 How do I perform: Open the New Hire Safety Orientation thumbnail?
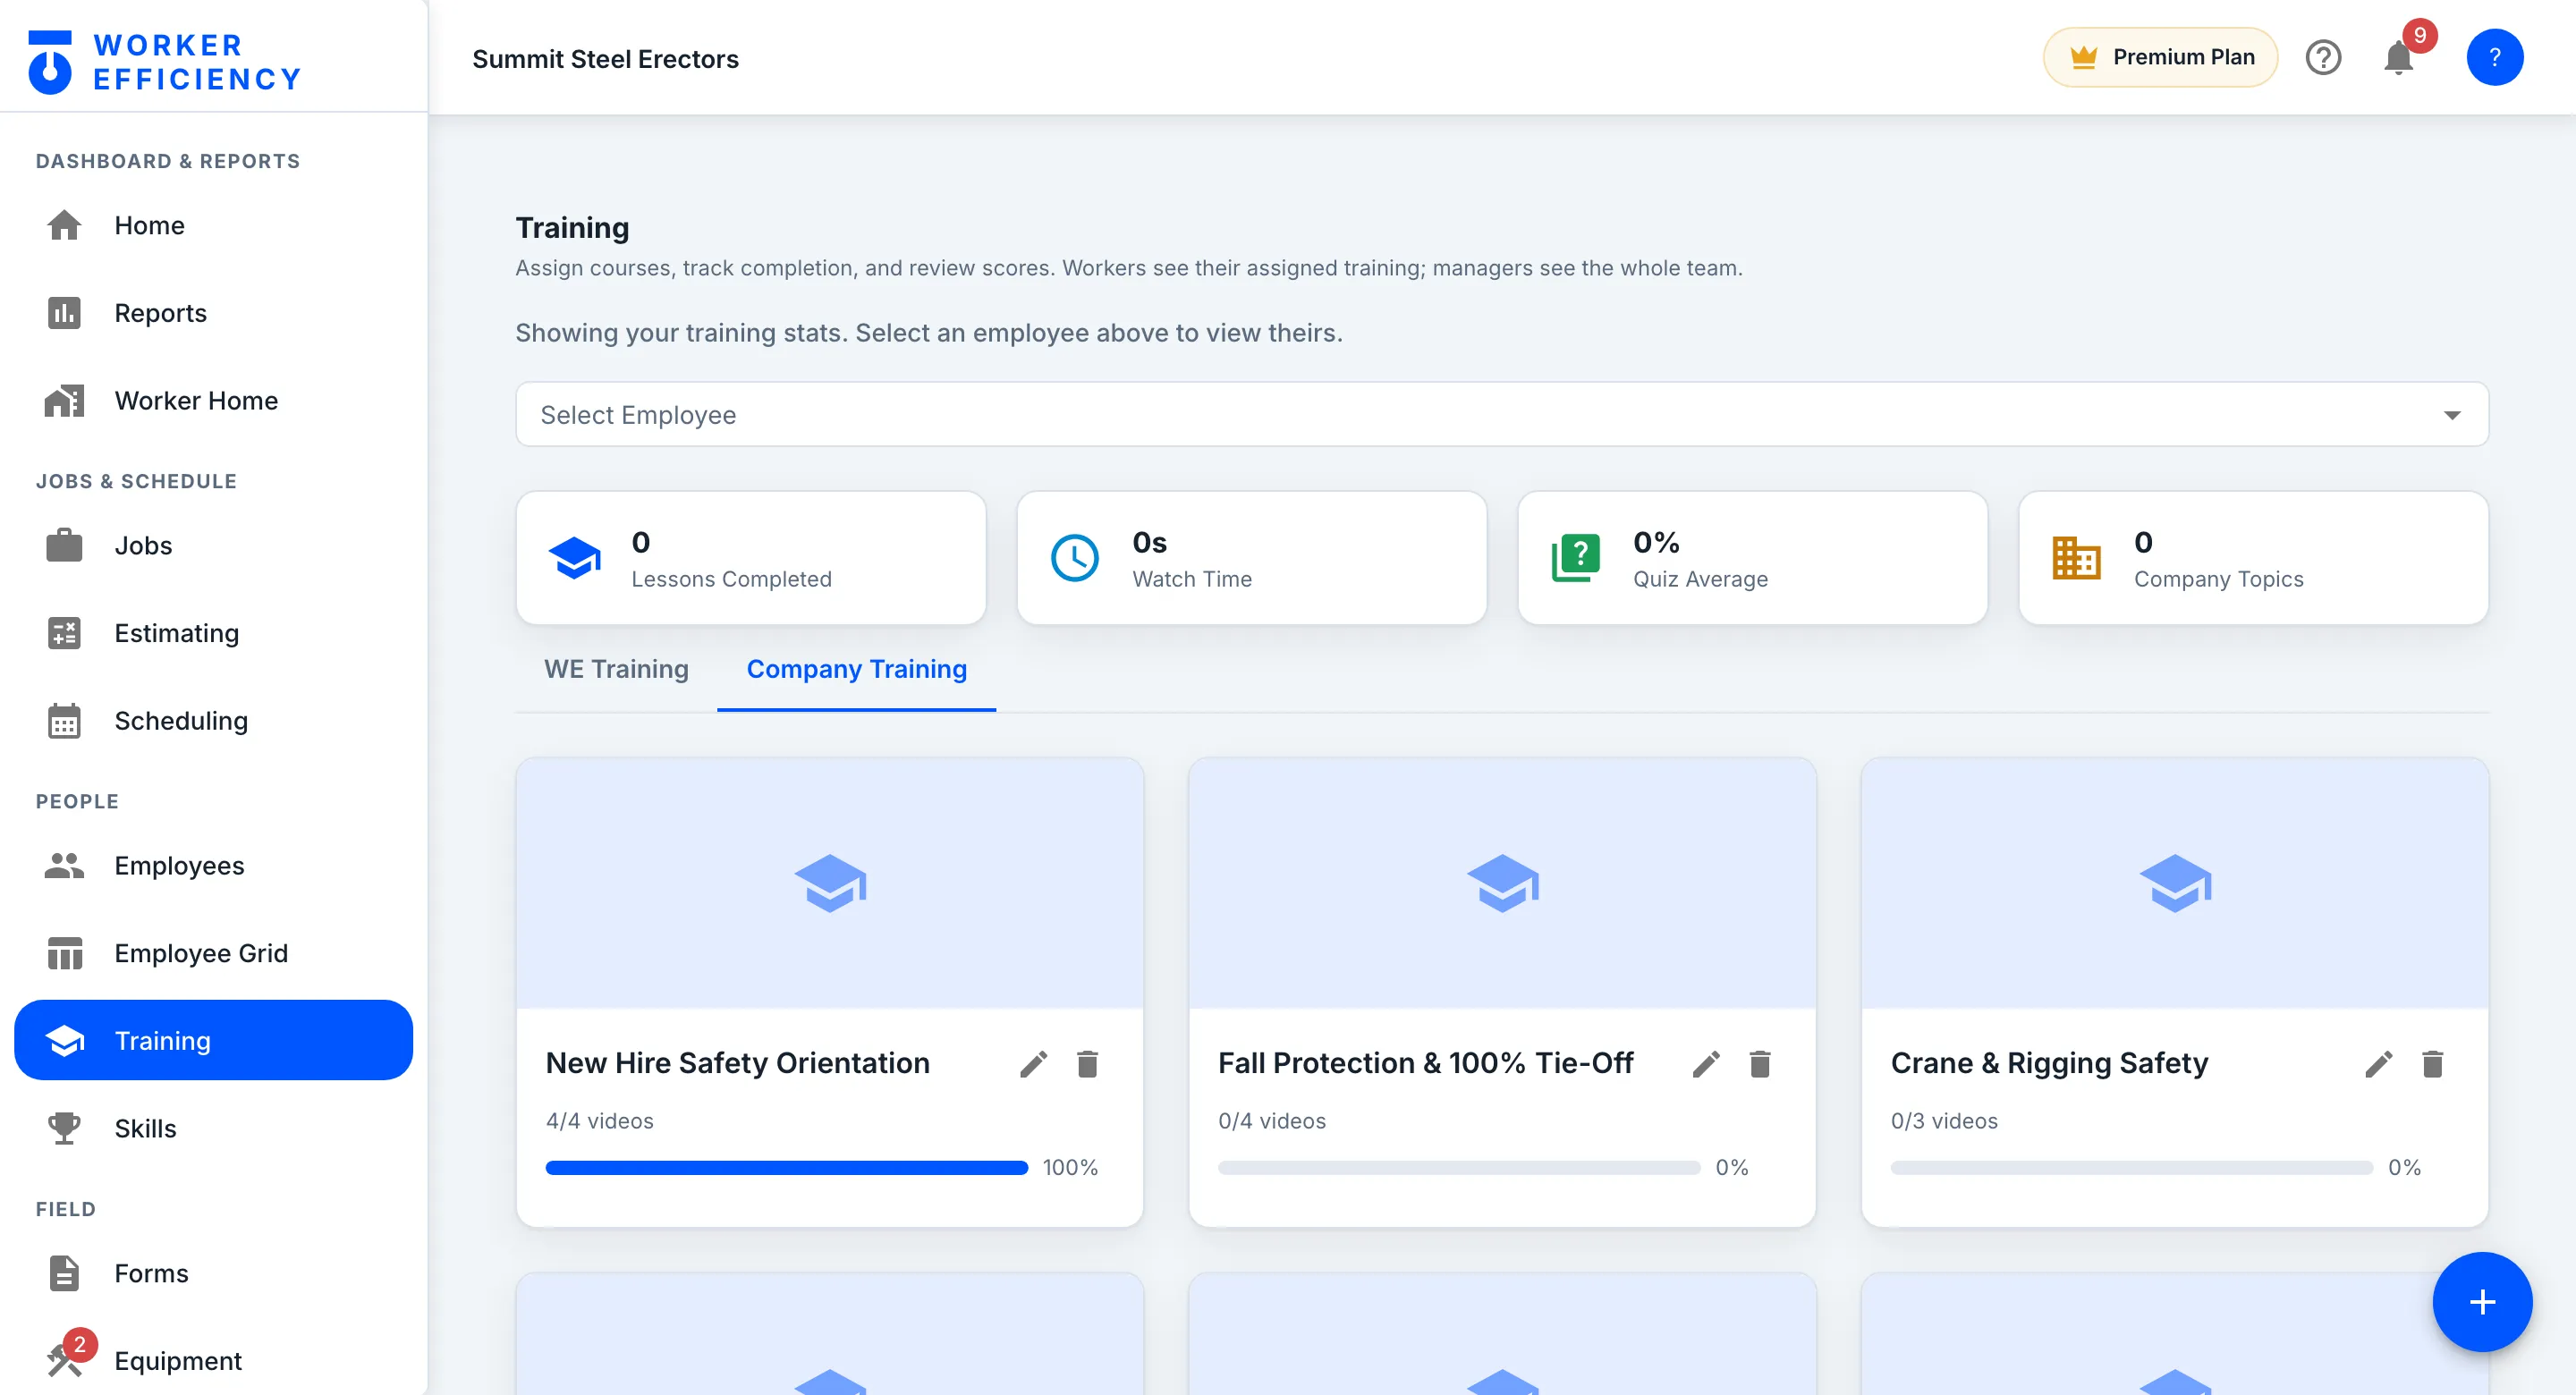point(830,884)
